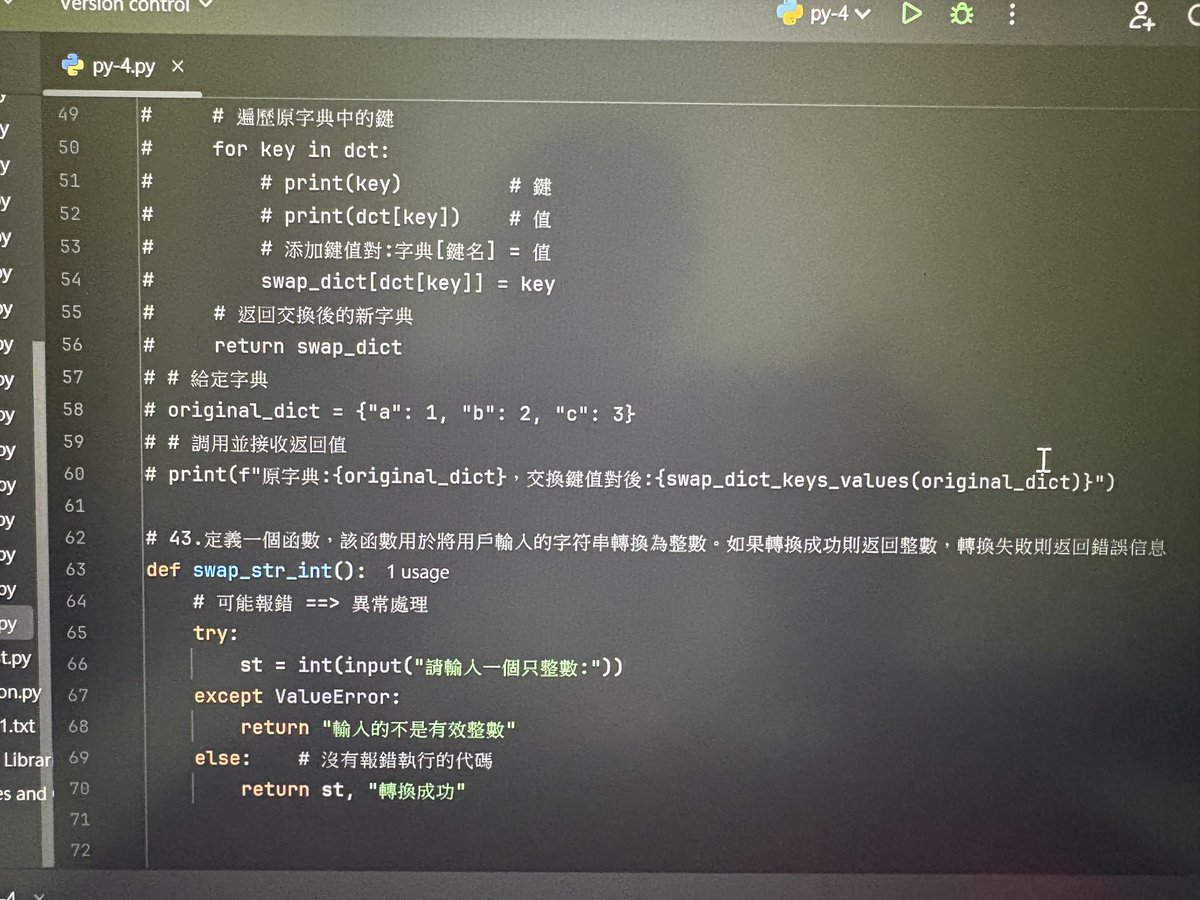Open more run options via the three-dots icon

[1011, 13]
